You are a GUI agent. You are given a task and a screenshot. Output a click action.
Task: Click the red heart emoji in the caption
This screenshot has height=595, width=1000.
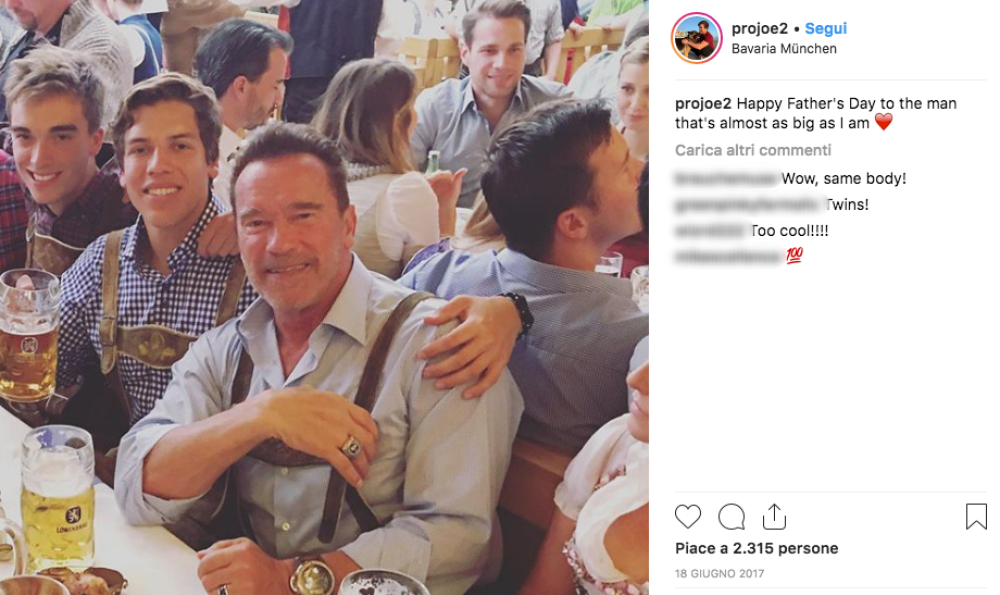[883, 122]
